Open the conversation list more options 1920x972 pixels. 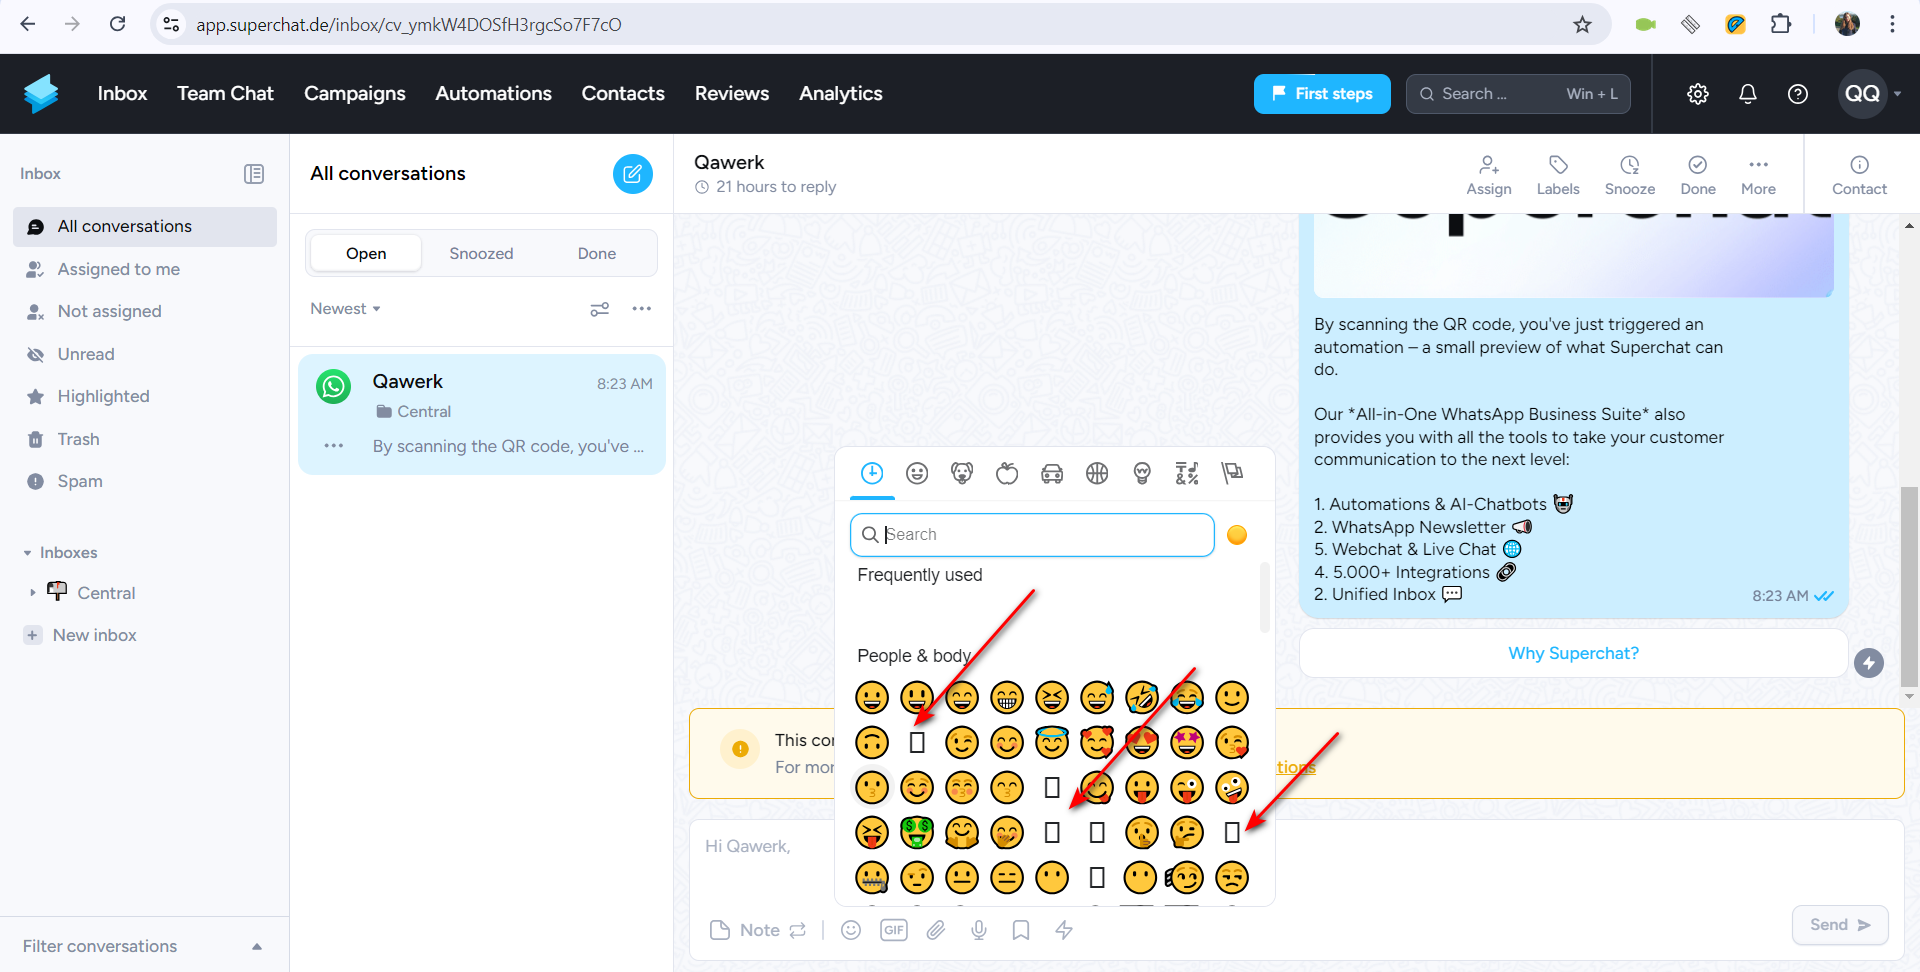[642, 309]
